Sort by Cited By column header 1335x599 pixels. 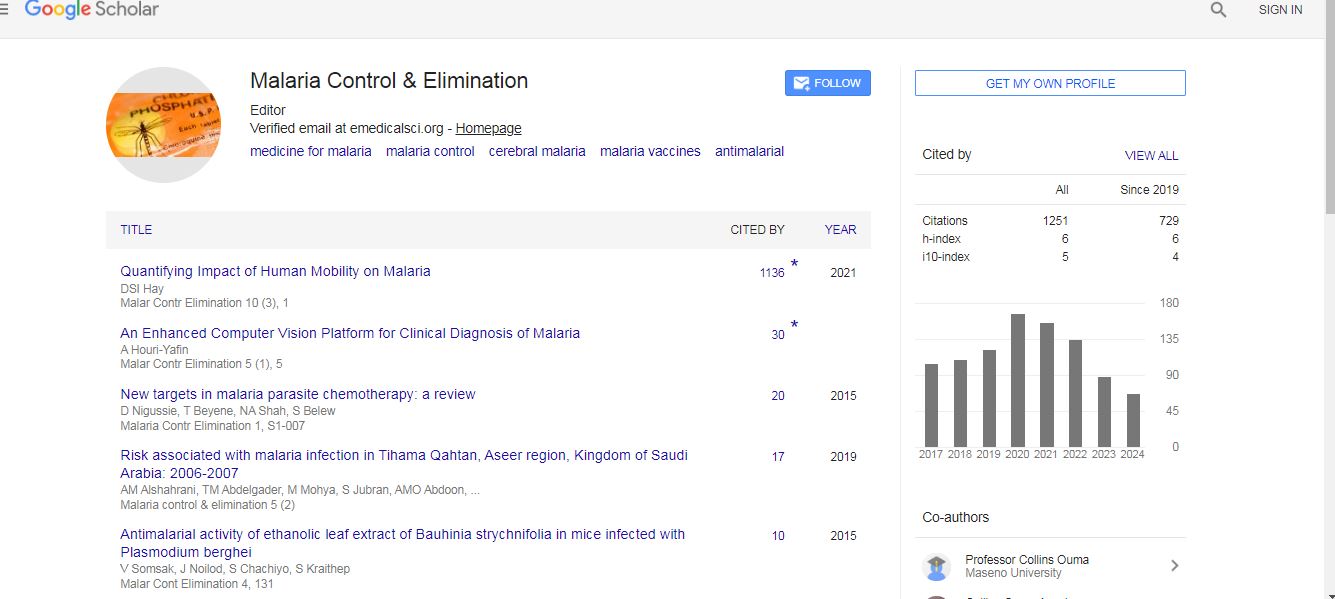click(757, 230)
